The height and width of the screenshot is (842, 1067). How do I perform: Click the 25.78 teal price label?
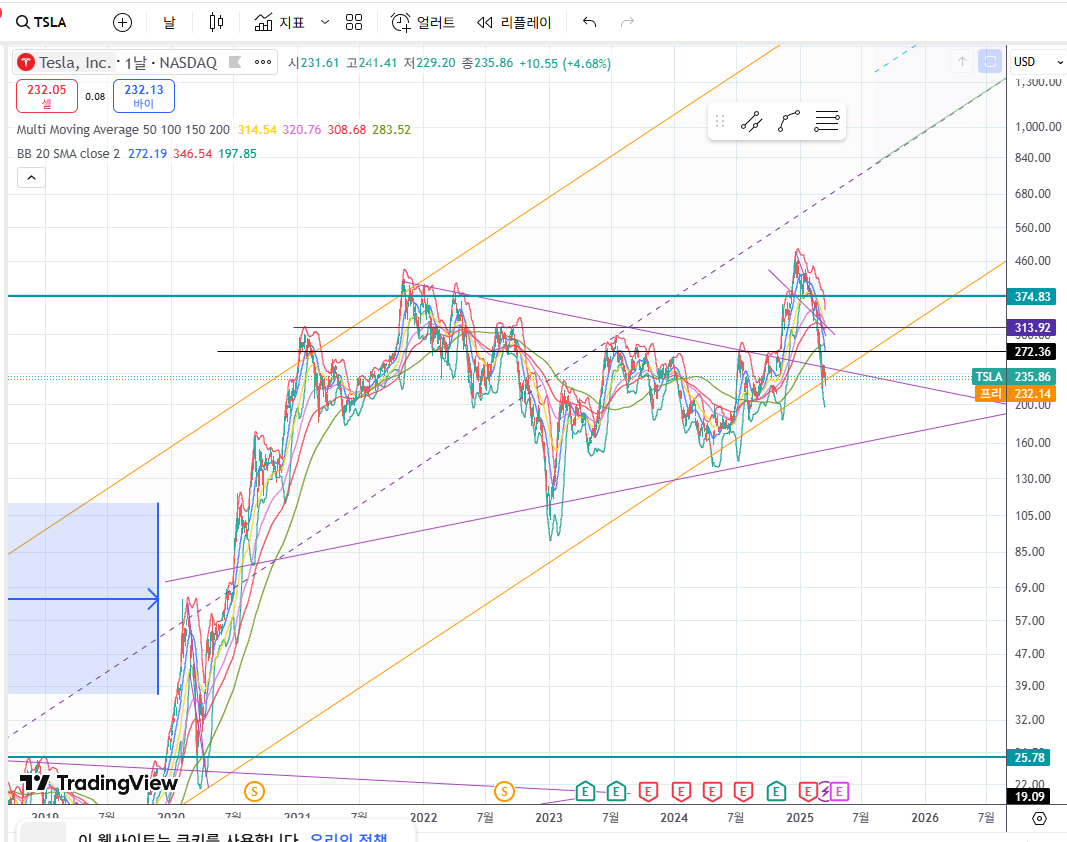pos(1030,758)
